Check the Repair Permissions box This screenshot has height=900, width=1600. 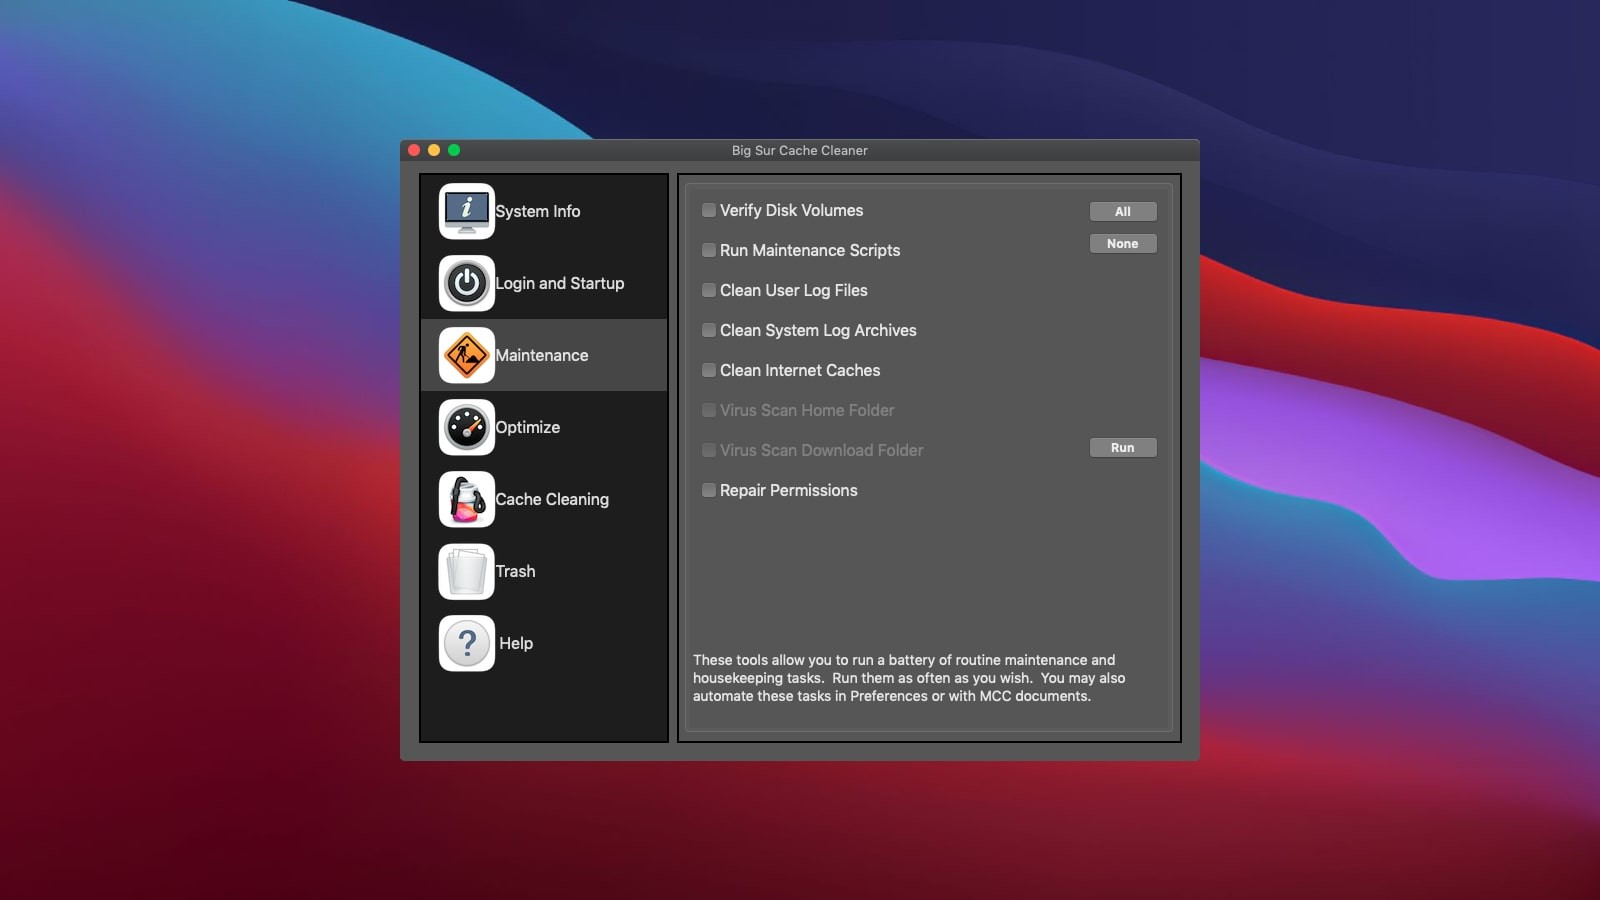click(x=709, y=490)
